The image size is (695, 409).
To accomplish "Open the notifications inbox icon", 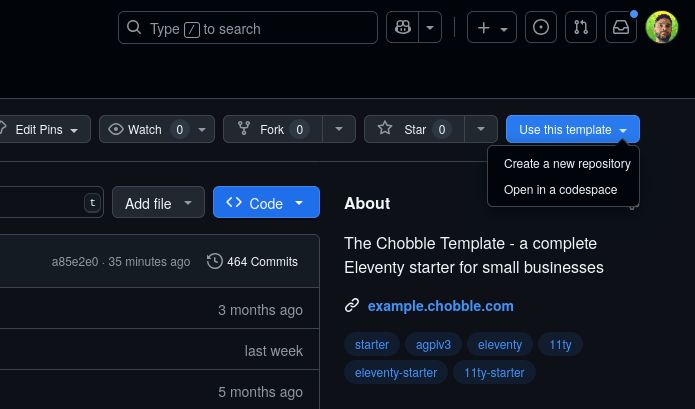I will (621, 27).
